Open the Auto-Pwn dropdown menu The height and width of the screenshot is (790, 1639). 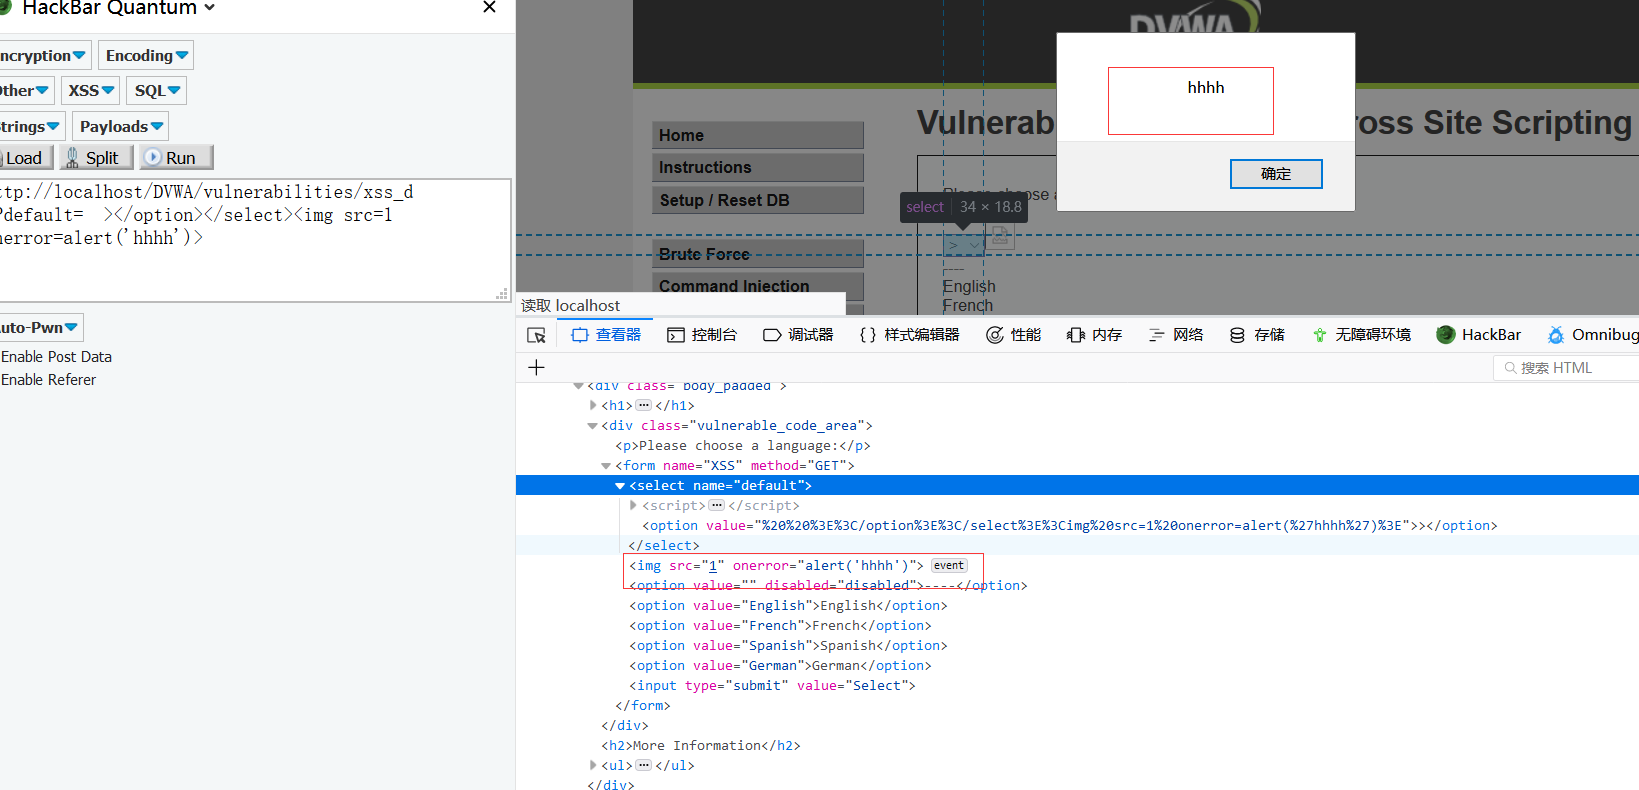40,327
